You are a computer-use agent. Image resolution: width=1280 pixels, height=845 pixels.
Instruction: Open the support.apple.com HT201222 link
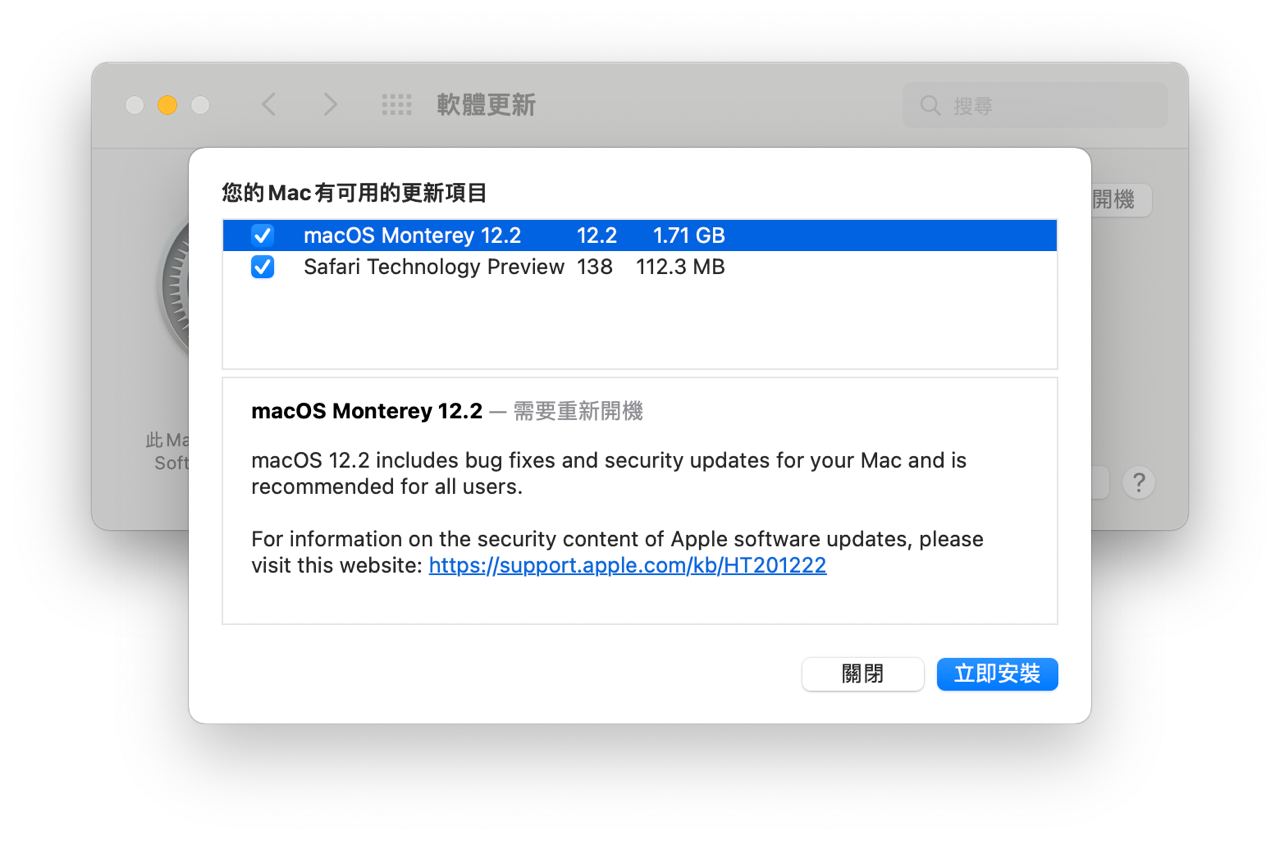pyautogui.click(x=628, y=566)
